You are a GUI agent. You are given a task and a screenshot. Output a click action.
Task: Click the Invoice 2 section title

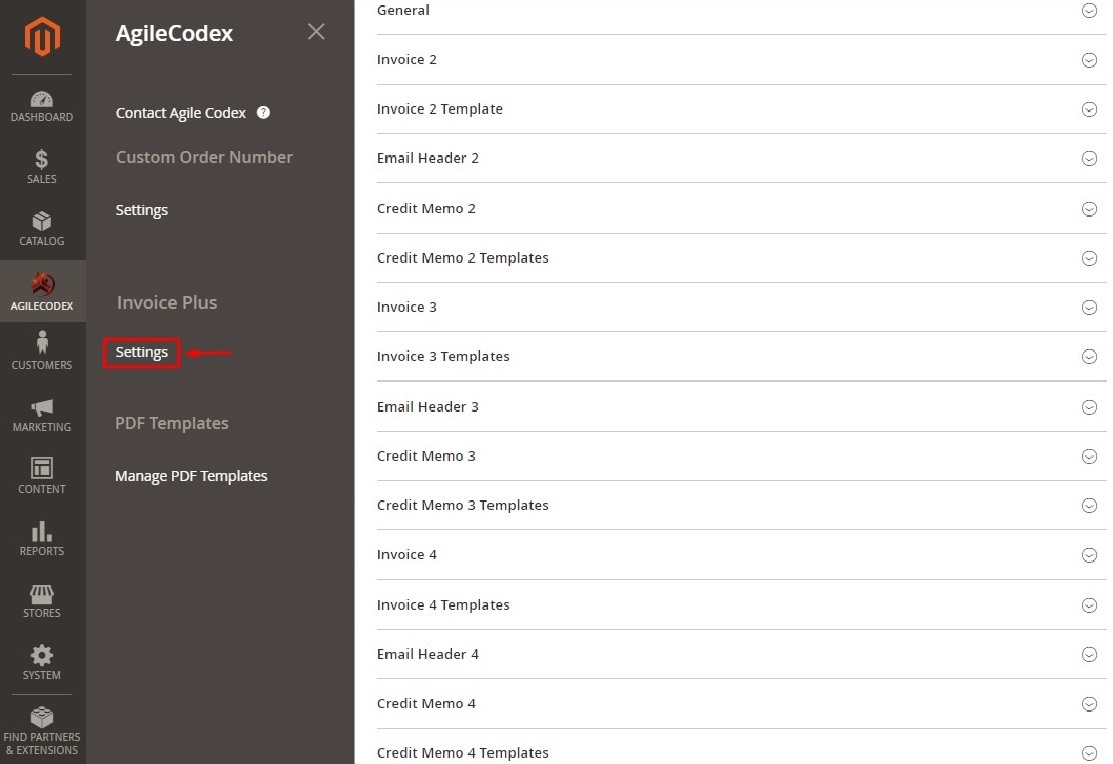[407, 60]
